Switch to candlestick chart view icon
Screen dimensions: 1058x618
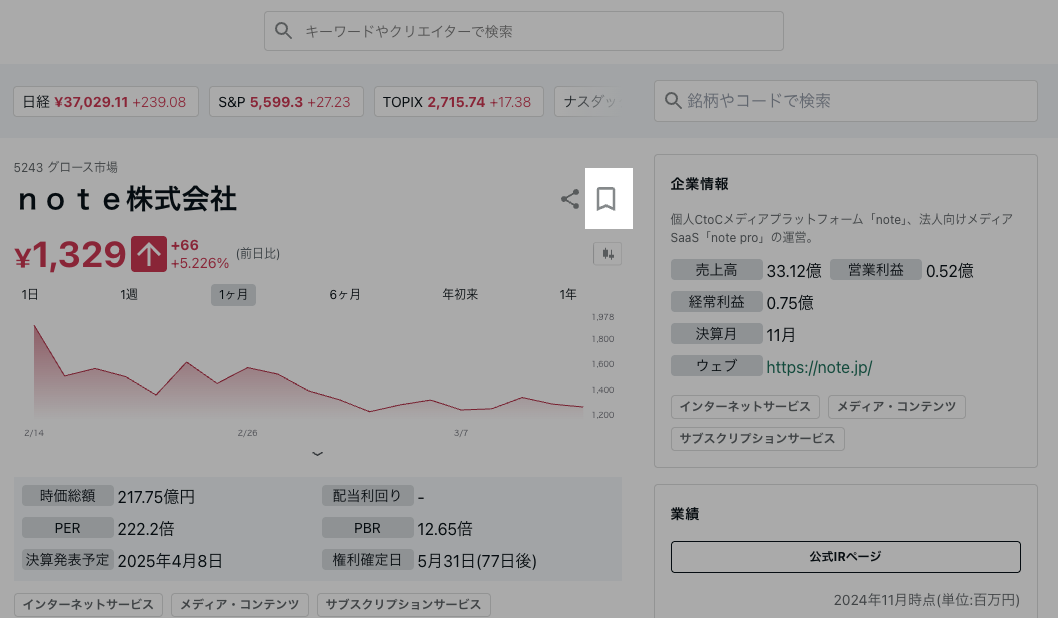coord(607,254)
